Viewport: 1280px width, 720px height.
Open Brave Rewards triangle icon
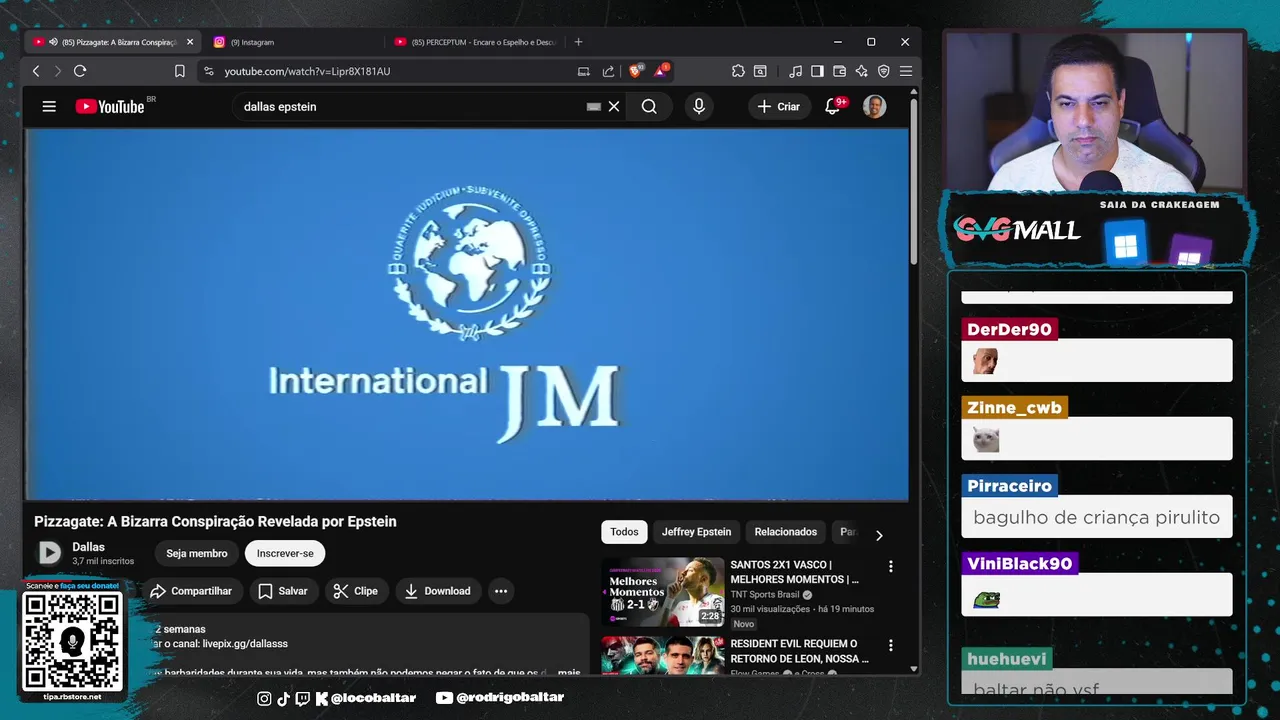(x=661, y=71)
